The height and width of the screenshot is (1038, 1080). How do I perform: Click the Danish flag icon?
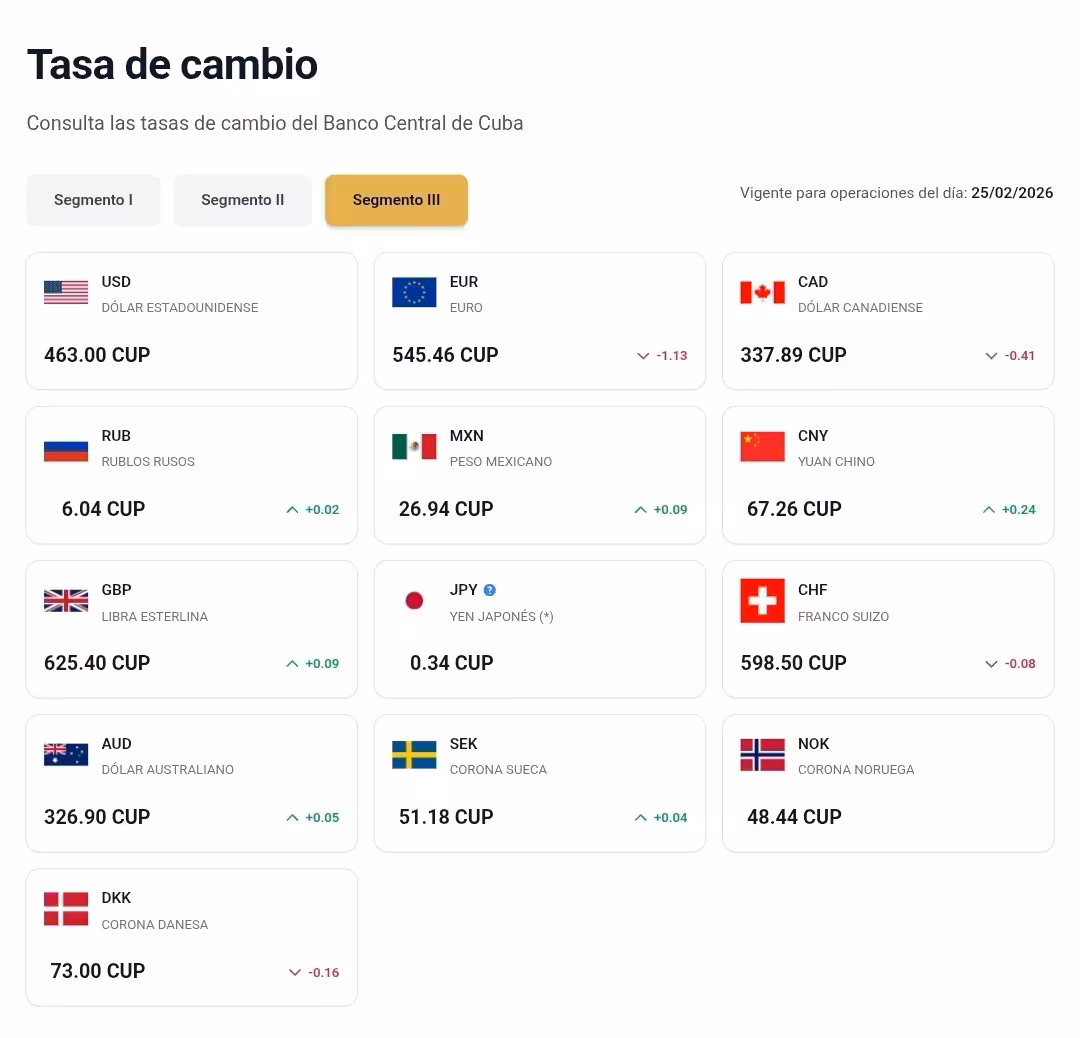(x=66, y=909)
